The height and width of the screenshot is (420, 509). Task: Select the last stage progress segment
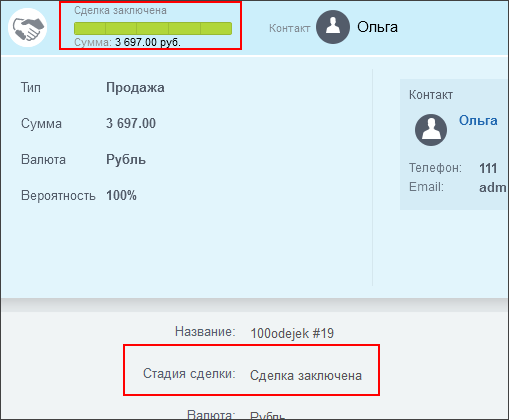pyautogui.click(x=216, y=28)
